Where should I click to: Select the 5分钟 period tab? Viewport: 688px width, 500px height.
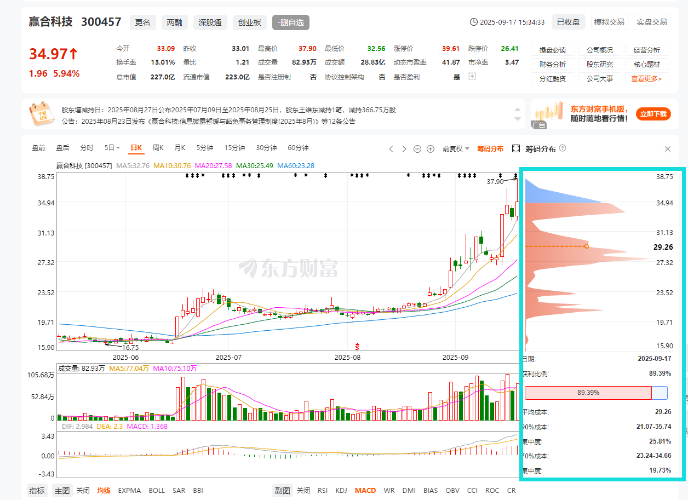click(204, 148)
